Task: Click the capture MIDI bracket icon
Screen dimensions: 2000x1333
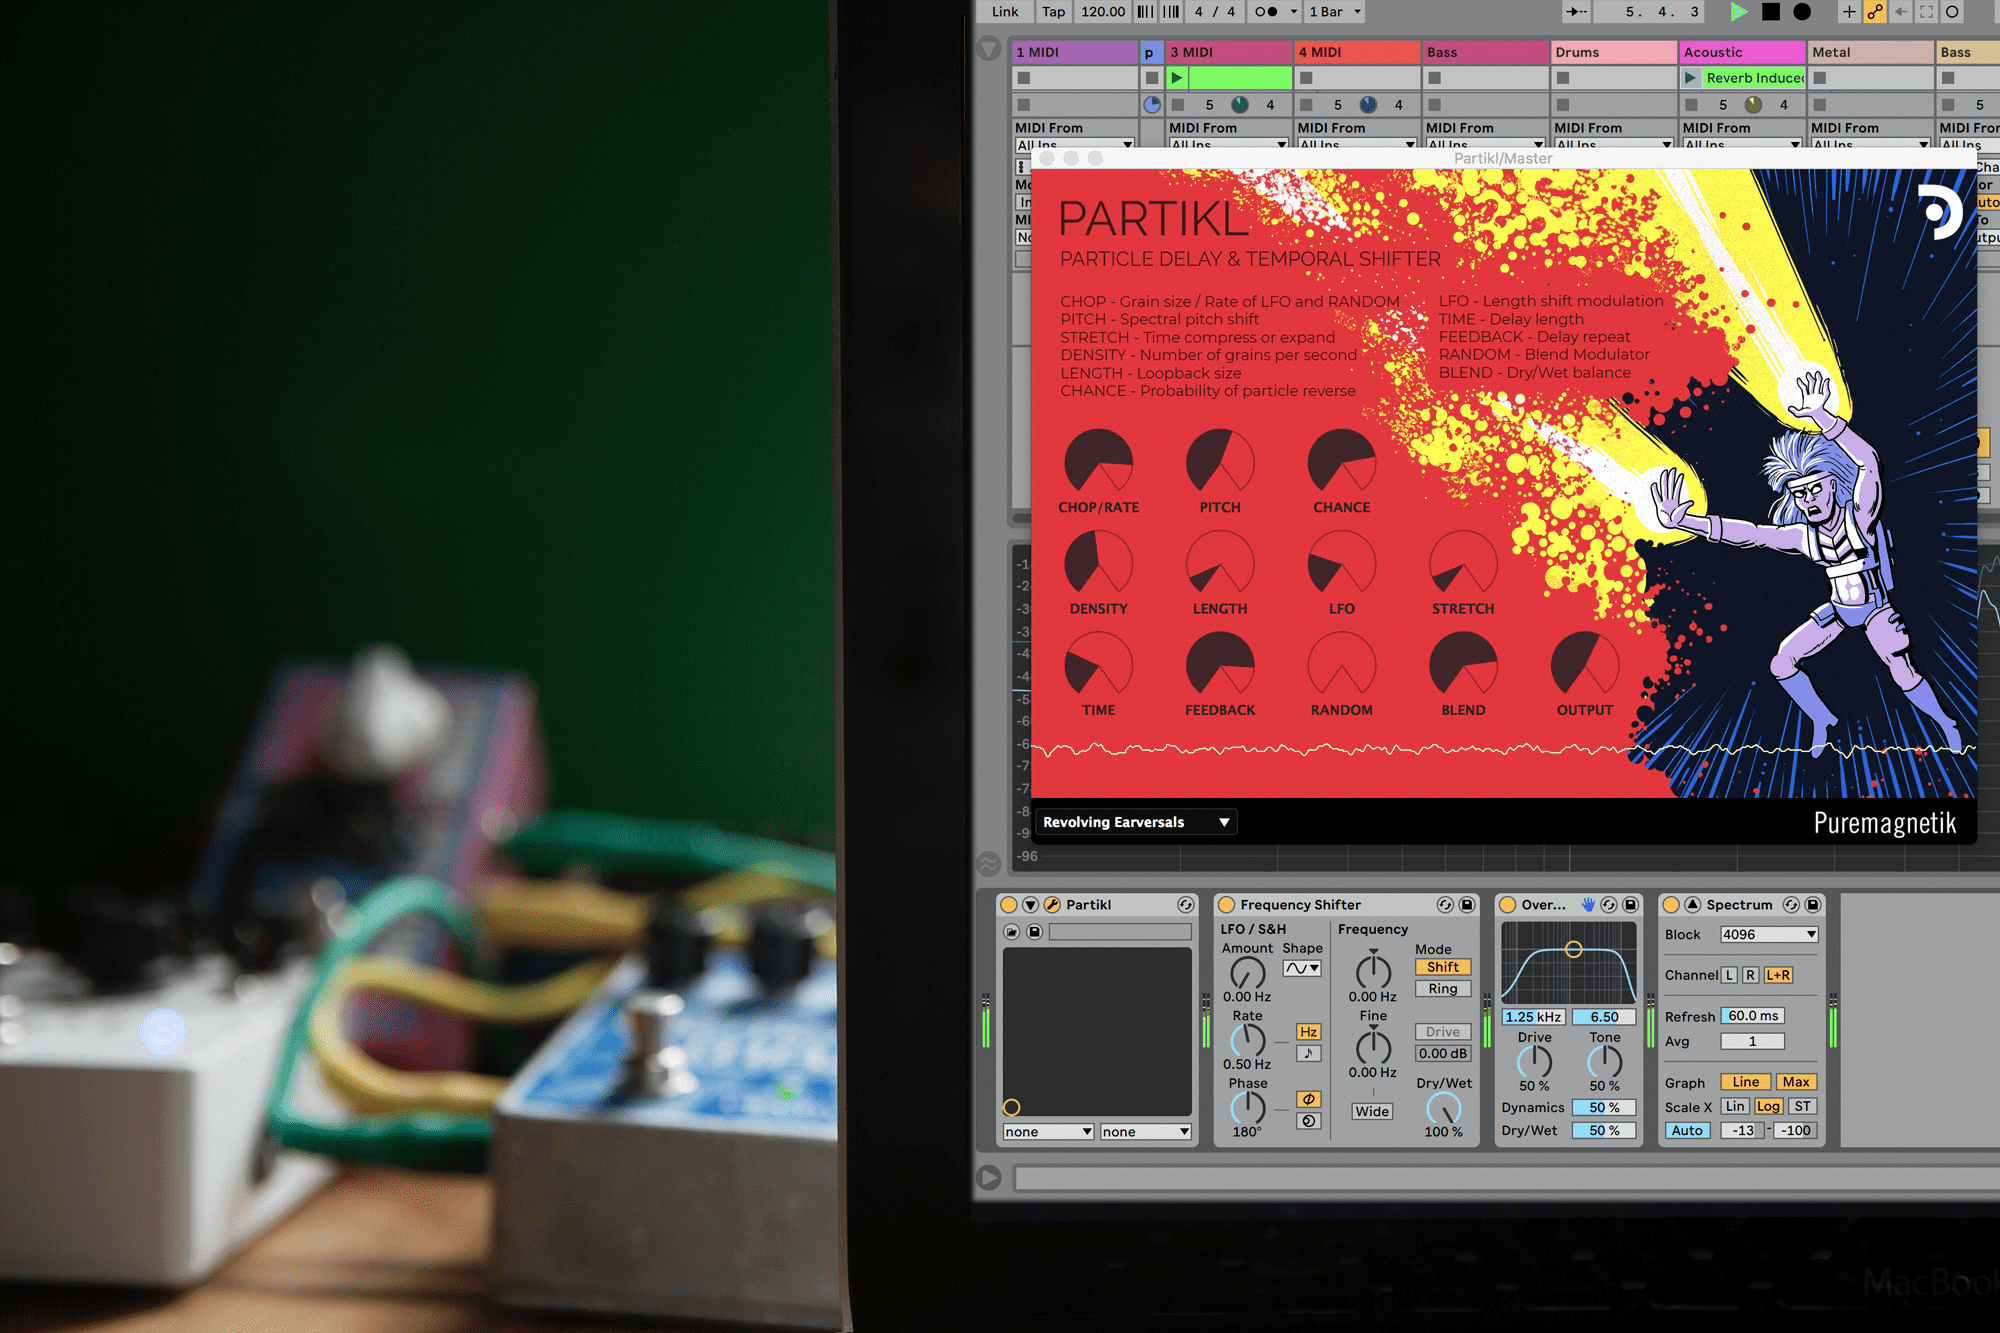Action: click(1926, 12)
